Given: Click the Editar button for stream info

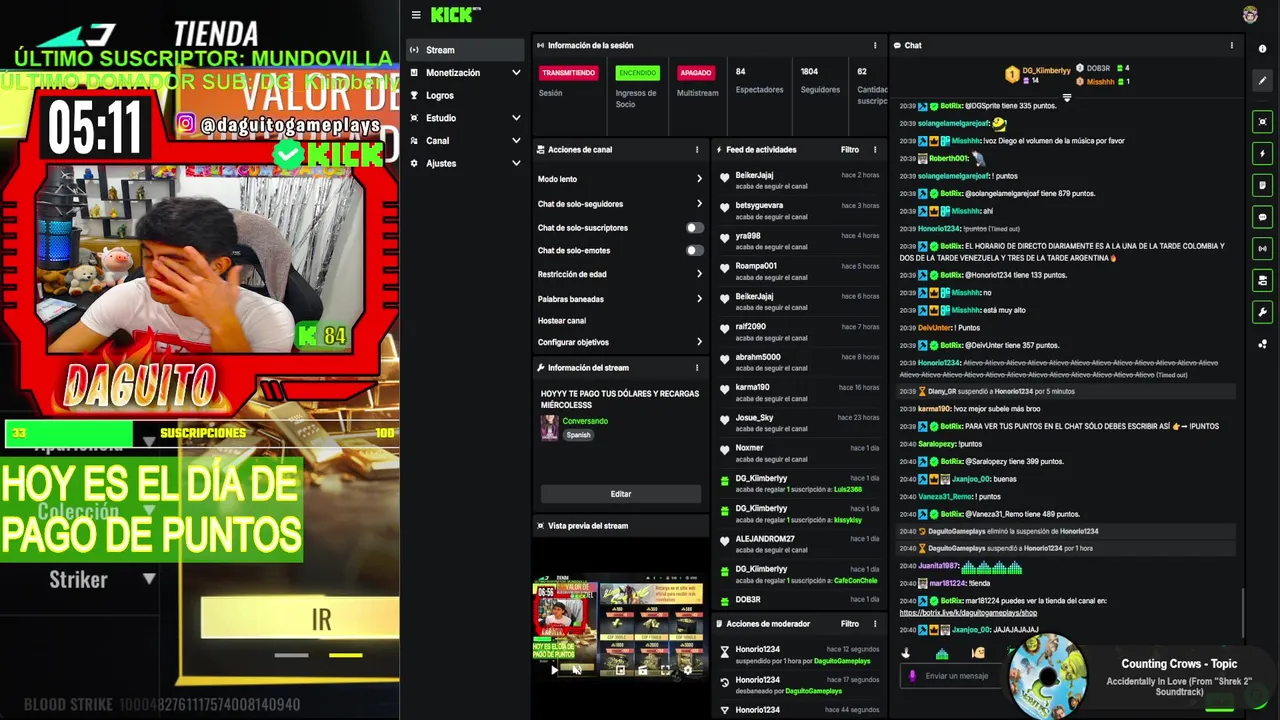Looking at the screenshot, I should 621,494.
